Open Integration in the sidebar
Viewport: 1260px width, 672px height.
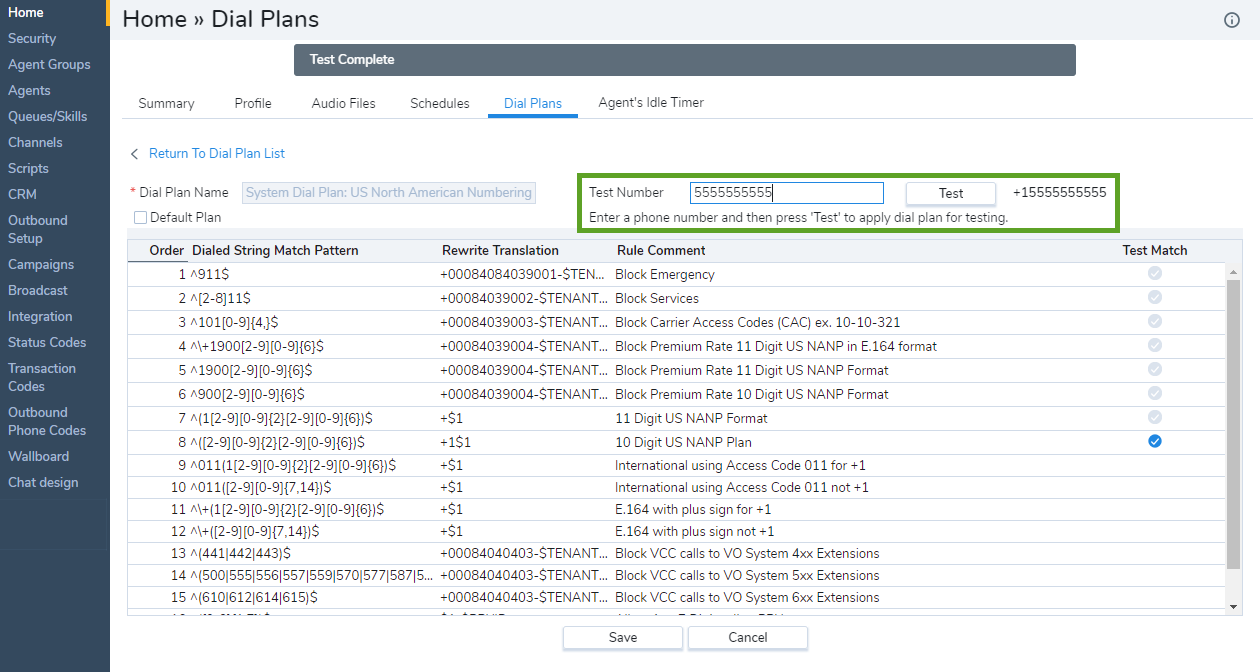pyautogui.click(x=40, y=316)
